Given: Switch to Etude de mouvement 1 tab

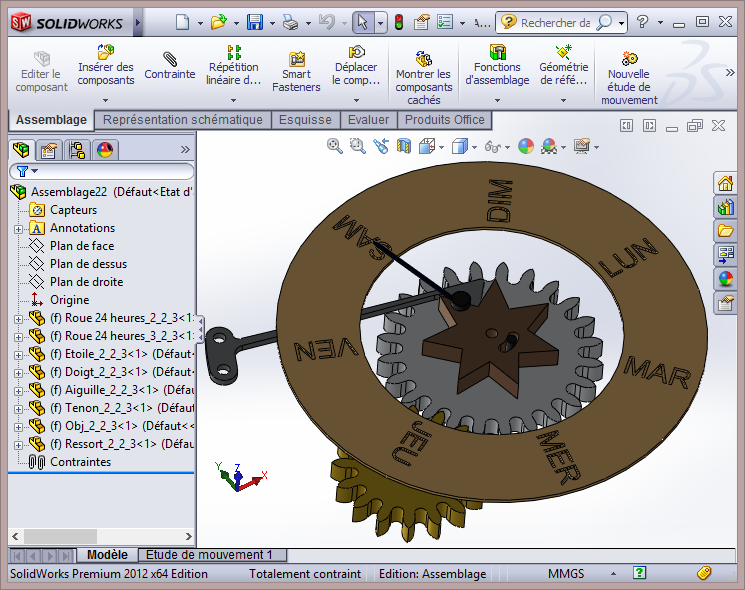Looking at the screenshot, I should point(208,555).
